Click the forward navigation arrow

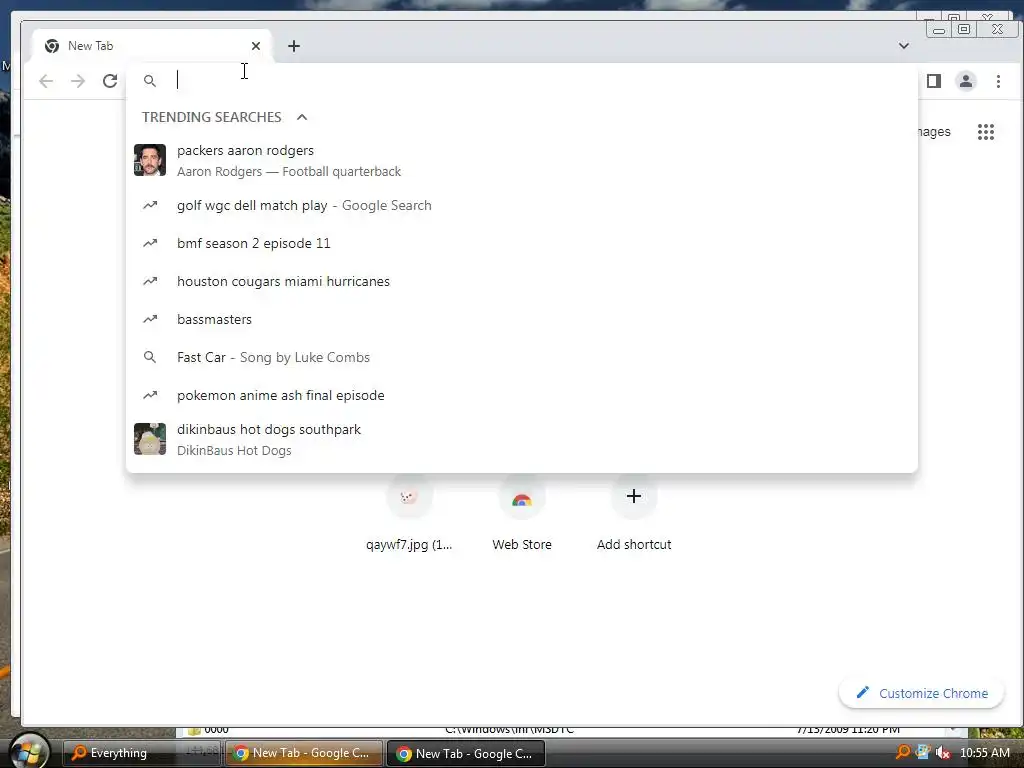[x=78, y=81]
